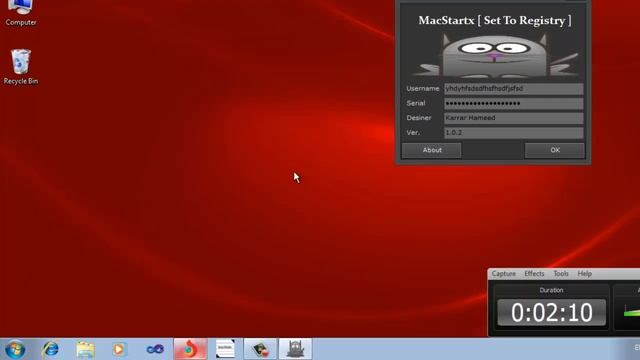This screenshot has width=640, height=360.
Task: Click the MacStartx [ Set To Registry ] title
Action: [495, 20]
